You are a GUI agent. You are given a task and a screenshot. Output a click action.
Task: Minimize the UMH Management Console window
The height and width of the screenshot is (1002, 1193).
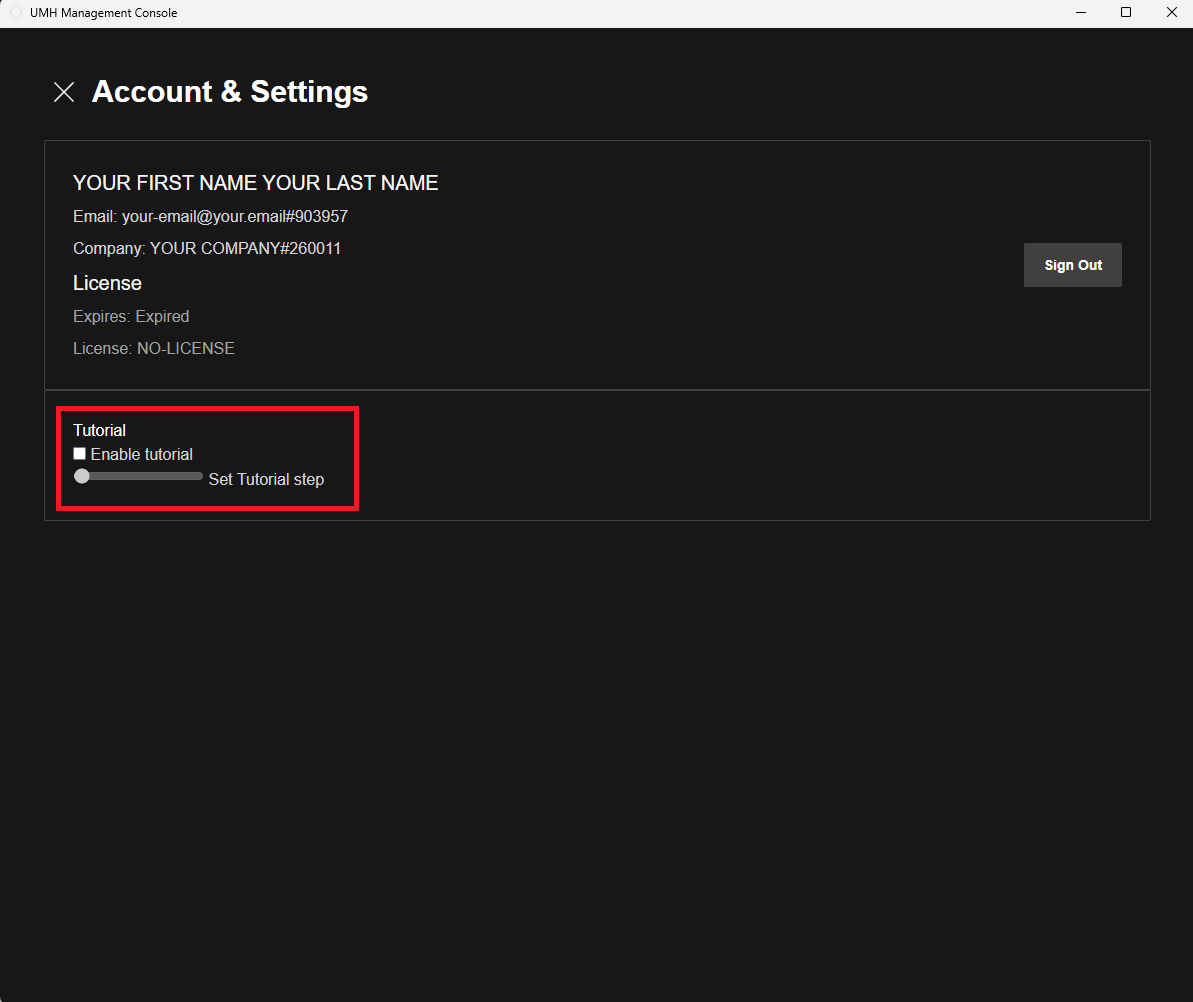1081,13
